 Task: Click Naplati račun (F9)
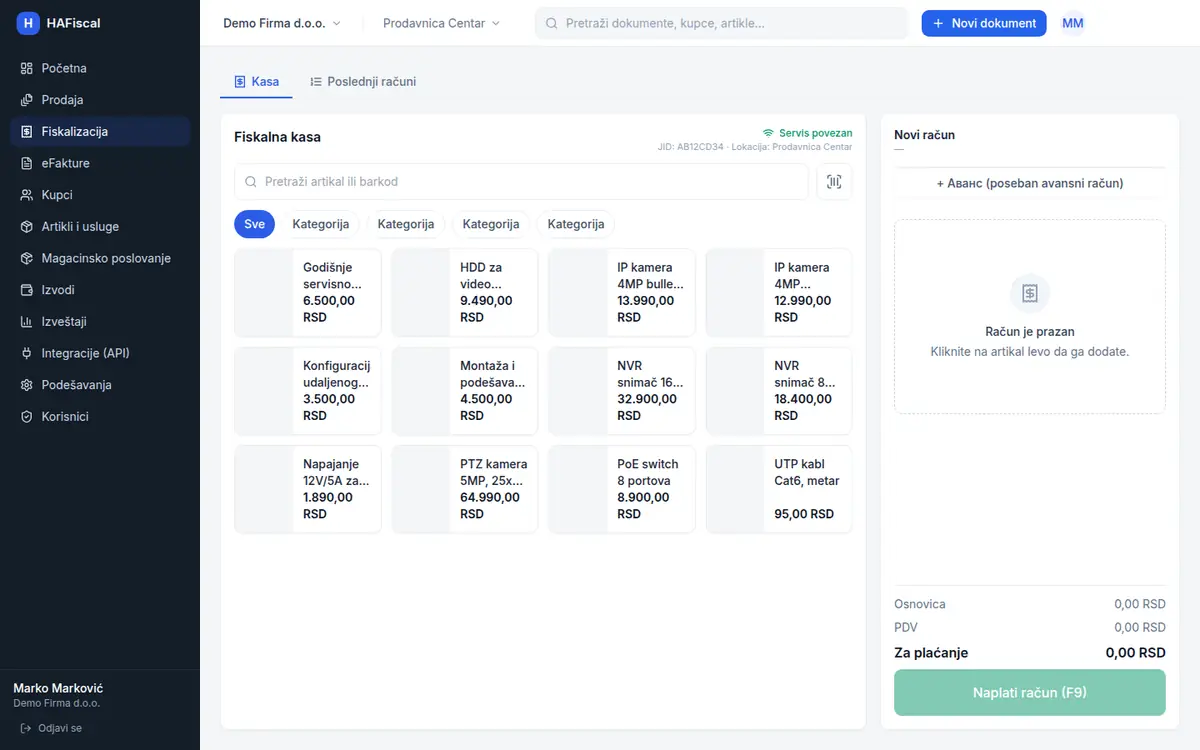click(1030, 693)
